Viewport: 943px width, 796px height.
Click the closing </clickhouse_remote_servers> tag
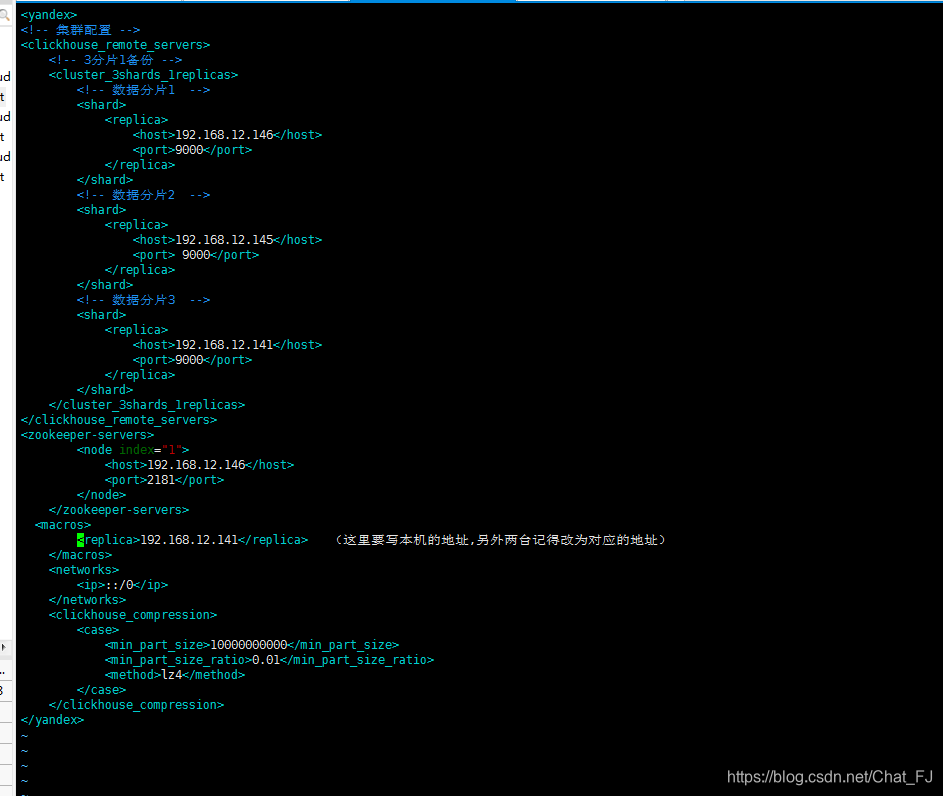118,420
